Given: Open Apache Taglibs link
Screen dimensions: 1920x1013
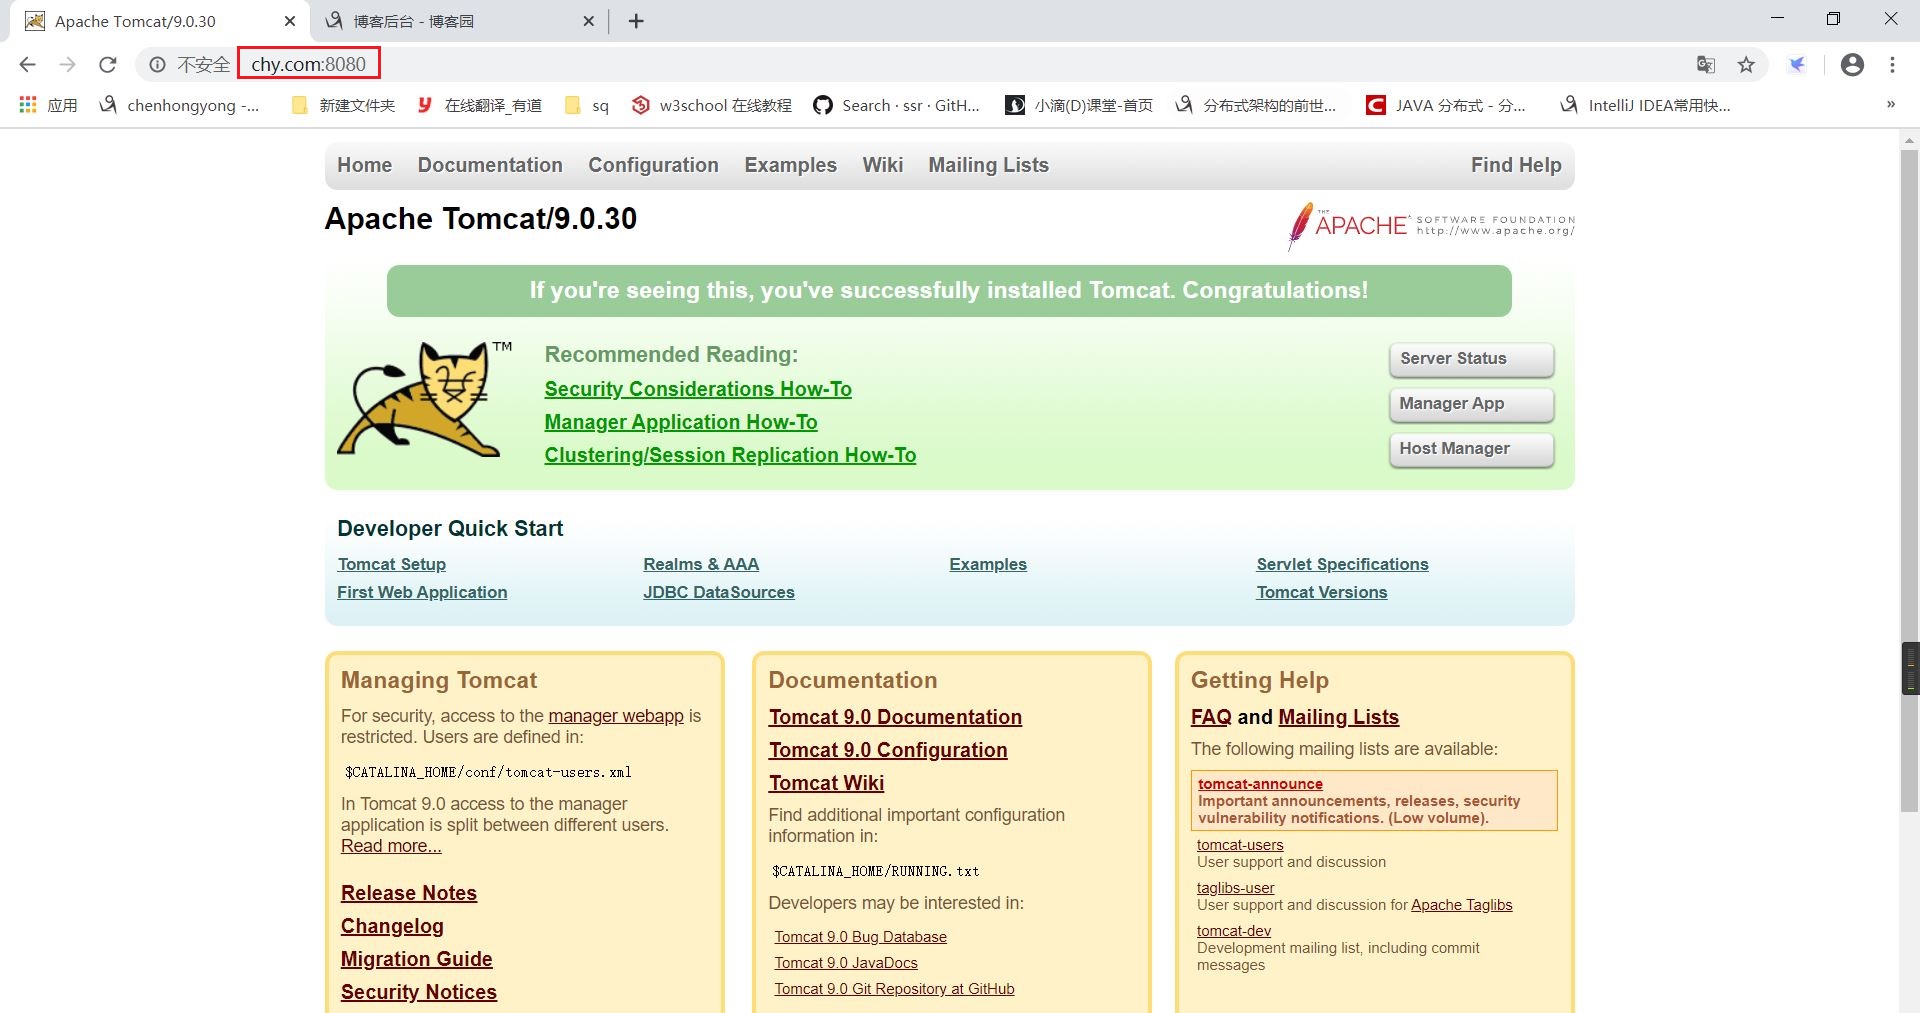Looking at the screenshot, I should (x=1461, y=905).
